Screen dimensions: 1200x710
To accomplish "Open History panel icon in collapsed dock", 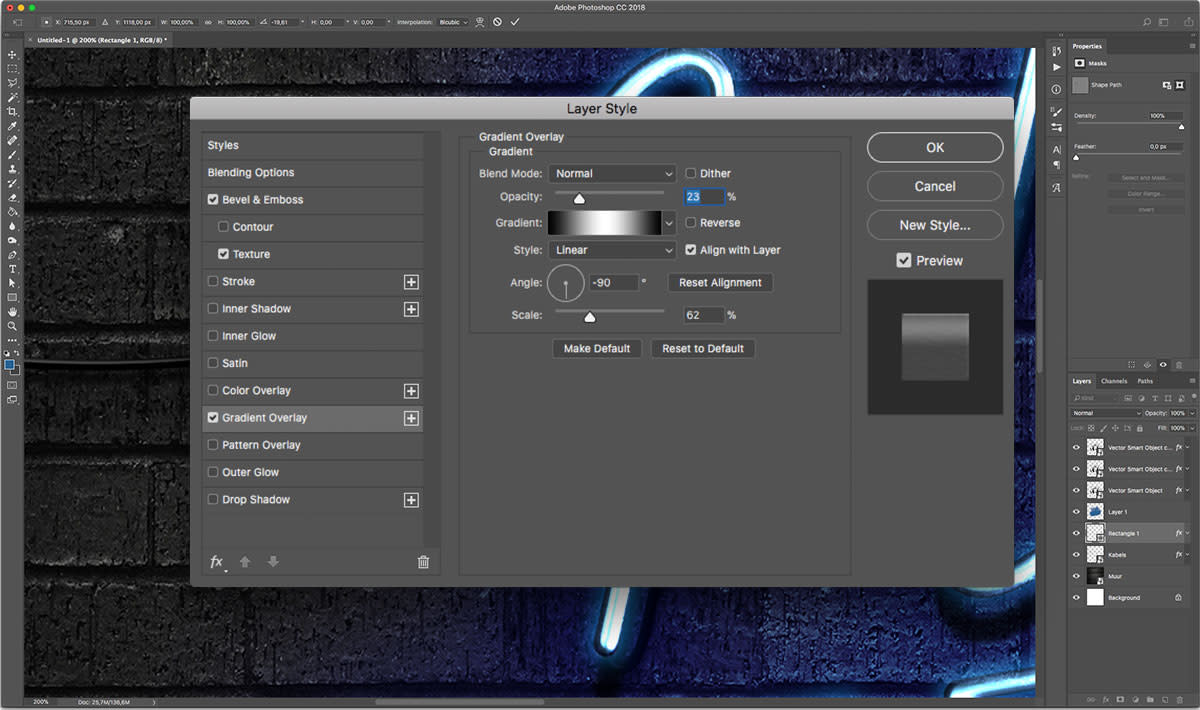I will [x=1056, y=50].
